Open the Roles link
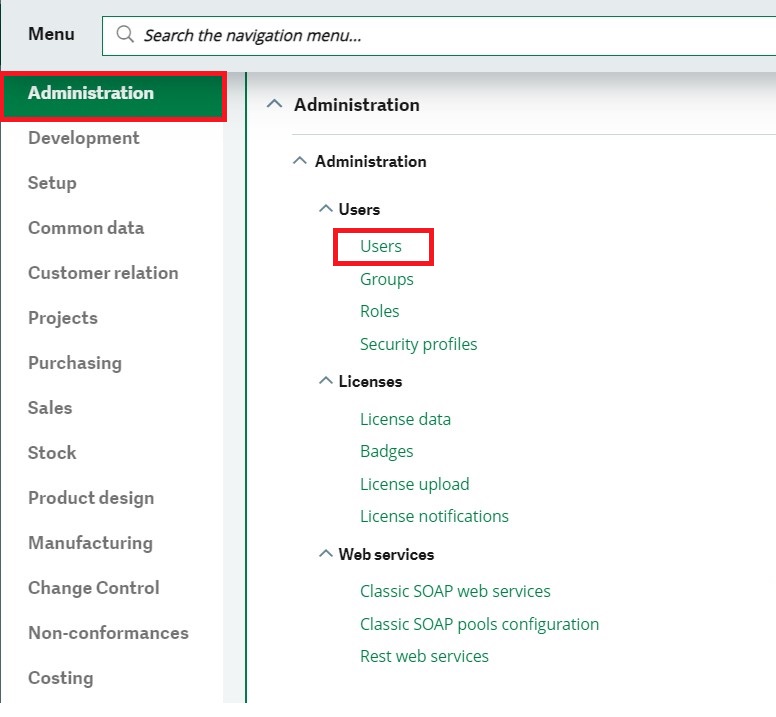The image size is (776, 717). tap(379, 311)
